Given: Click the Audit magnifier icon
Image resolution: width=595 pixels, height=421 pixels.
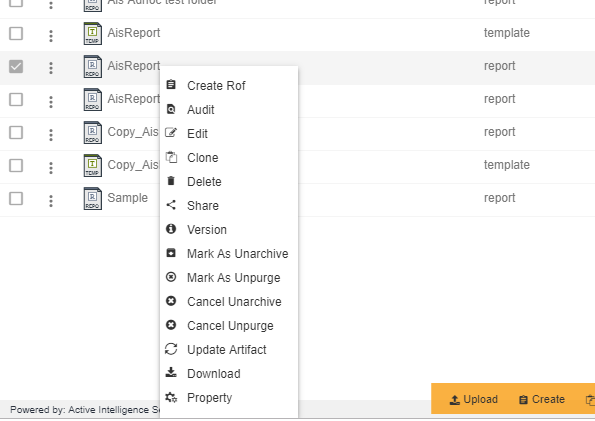Looking at the screenshot, I should pyautogui.click(x=171, y=109).
